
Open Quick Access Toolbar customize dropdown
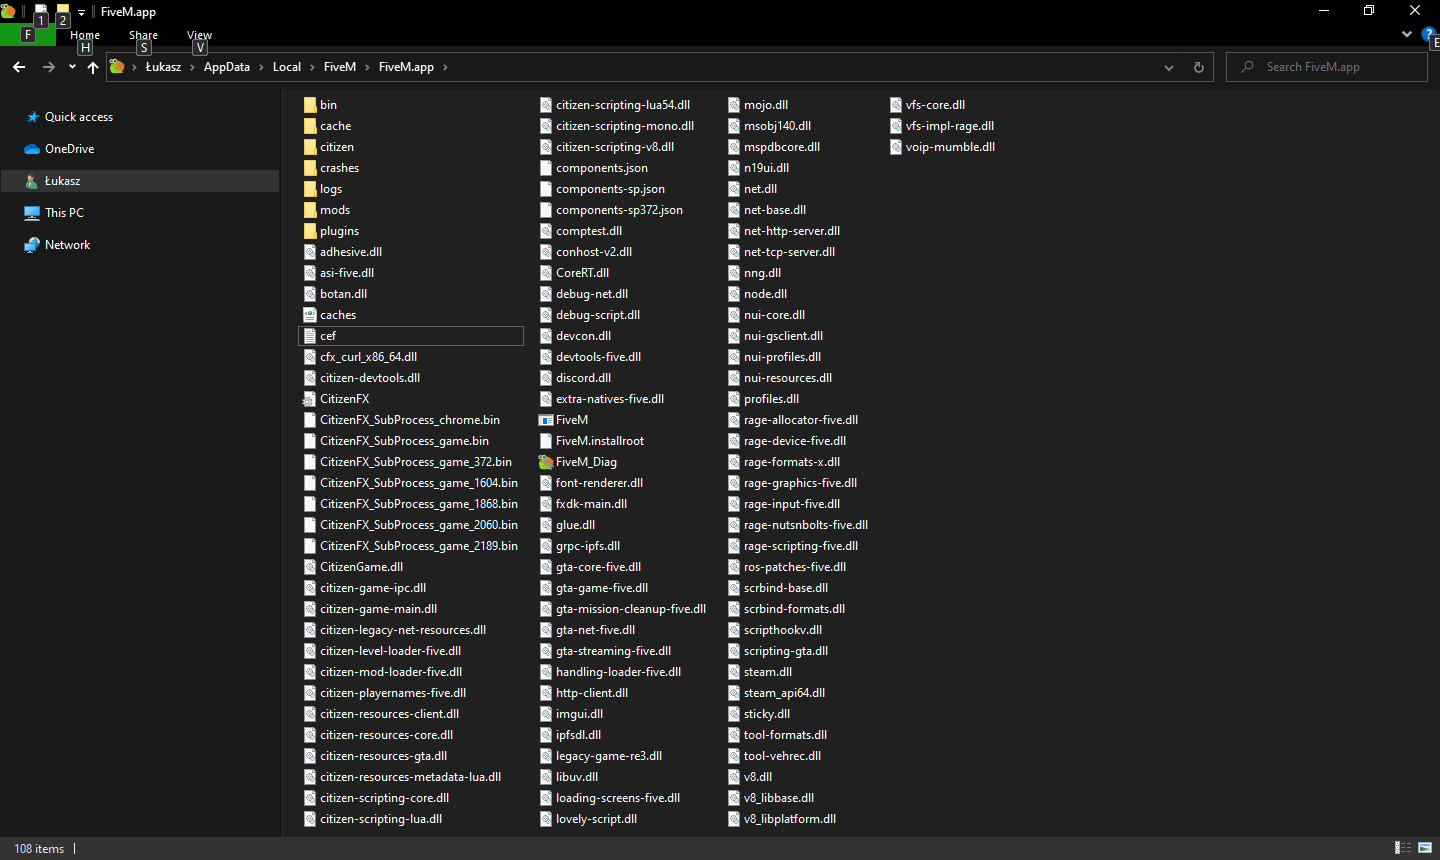(82, 12)
